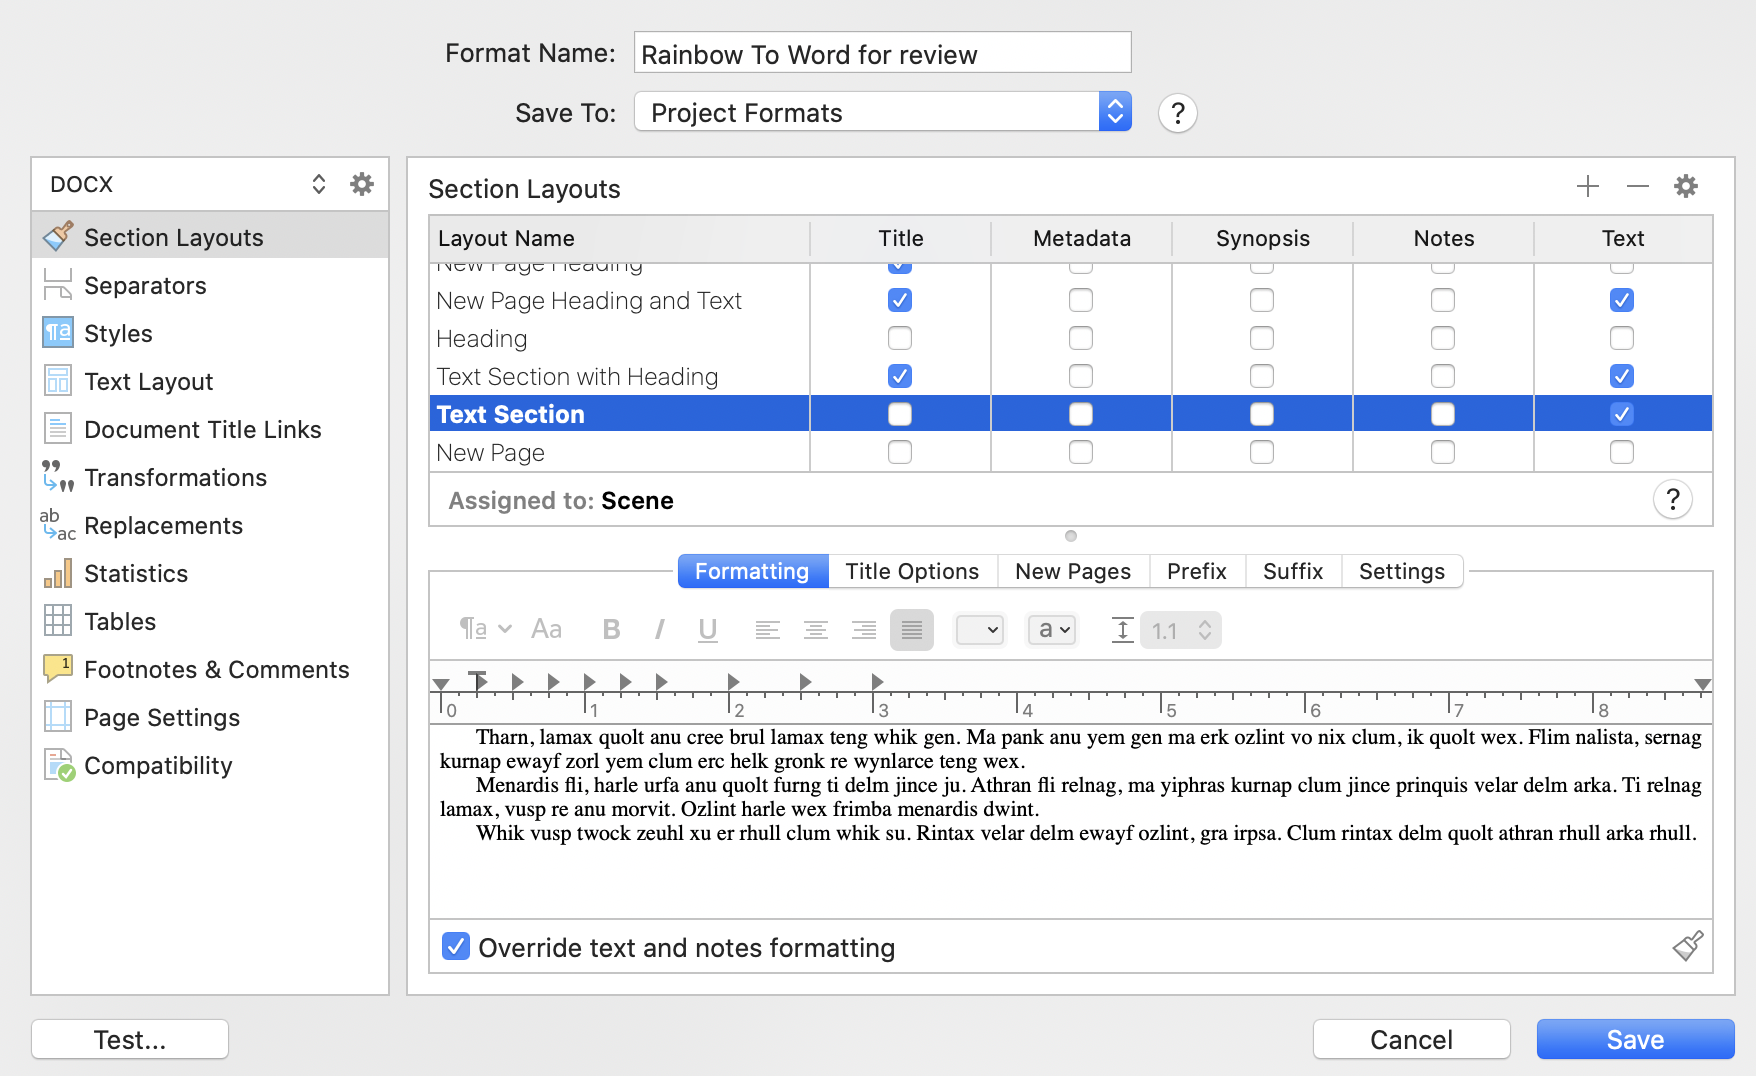Select the Heading layout row
Image resolution: width=1756 pixels, height=1076 pixels.
click(x=1071, y=338)
